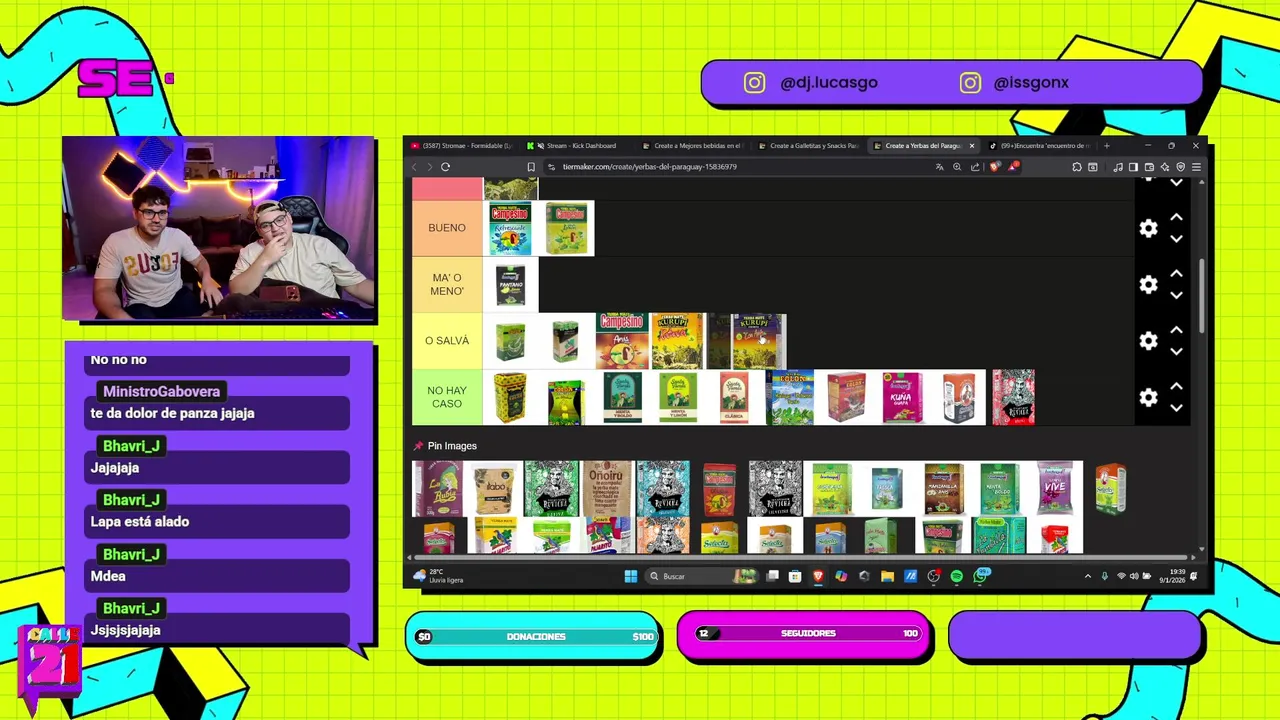Screen dimensions: 1280x720
Task: Select the NO HAY CASO tier label
Action: tap(447, 397)
